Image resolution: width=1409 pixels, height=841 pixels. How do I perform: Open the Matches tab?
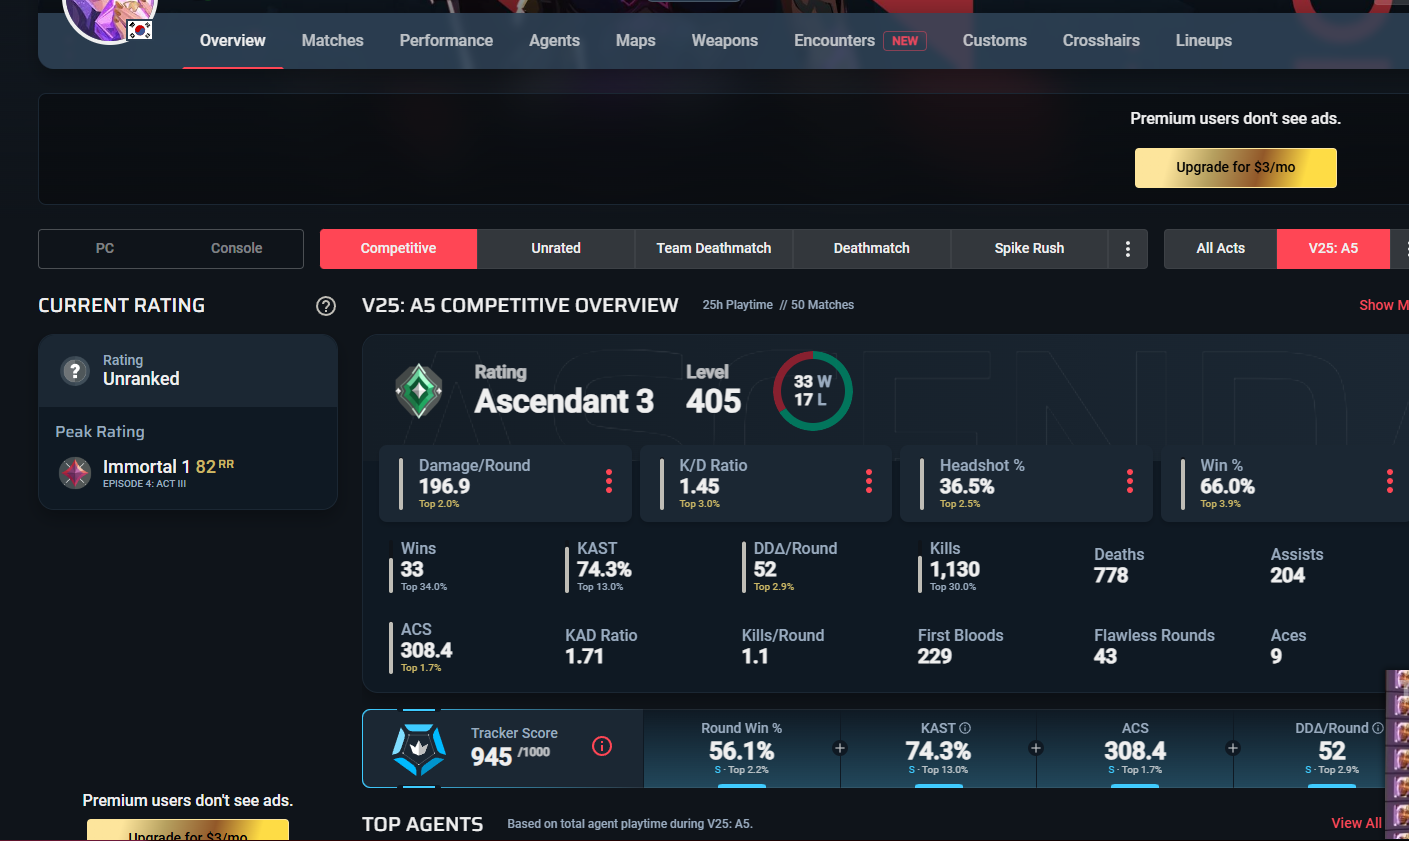[x=333, y=41]
